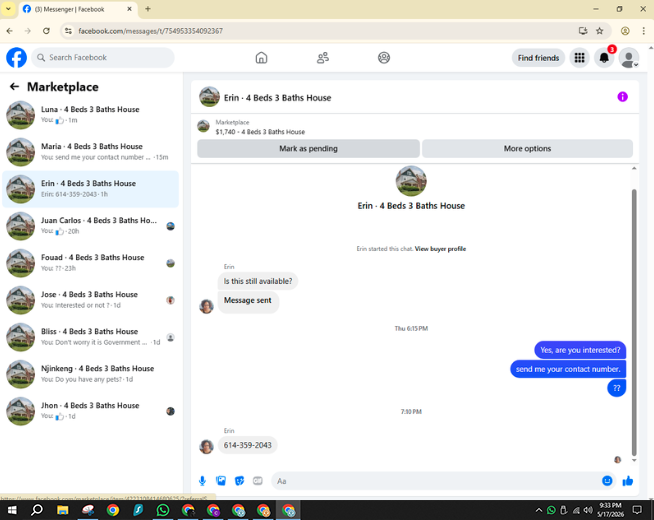The image size is (654, 520).
Task: Click the Search Facebook box
Action: [x=103, y=58]
